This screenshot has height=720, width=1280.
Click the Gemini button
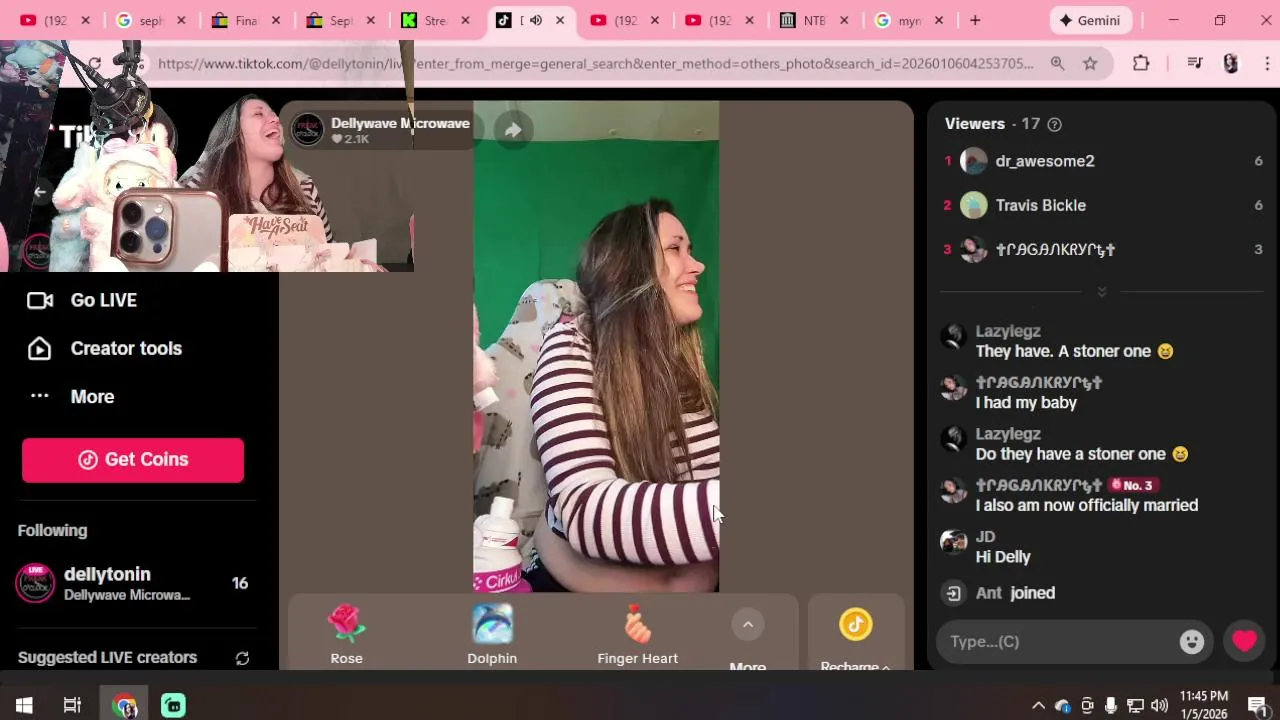[1091, 20]
